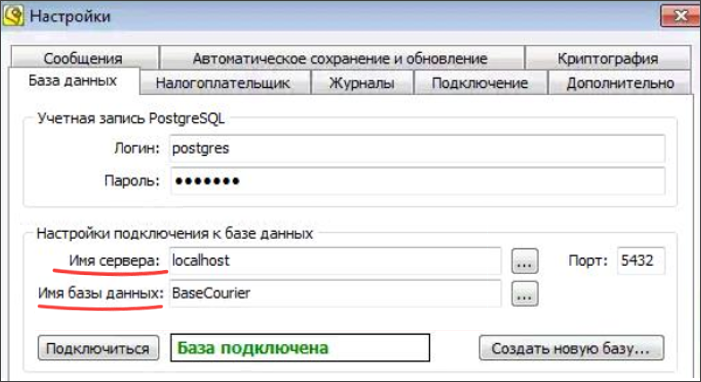The height and width of the screenshot is (382, 701).
Task: Select the База данных tab
Action: coord(74,81)
